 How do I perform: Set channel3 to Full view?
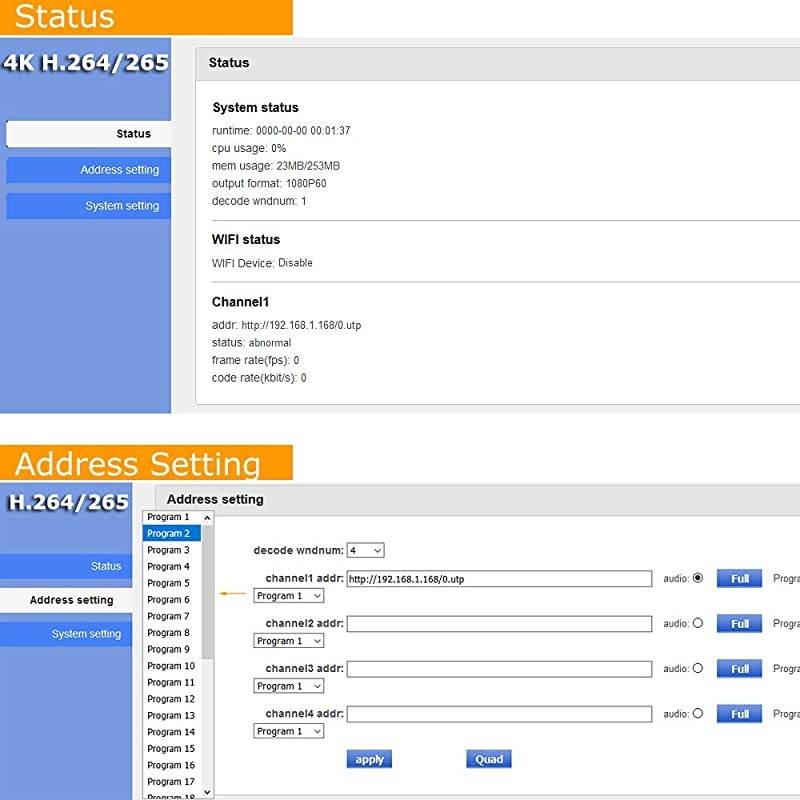739,668
